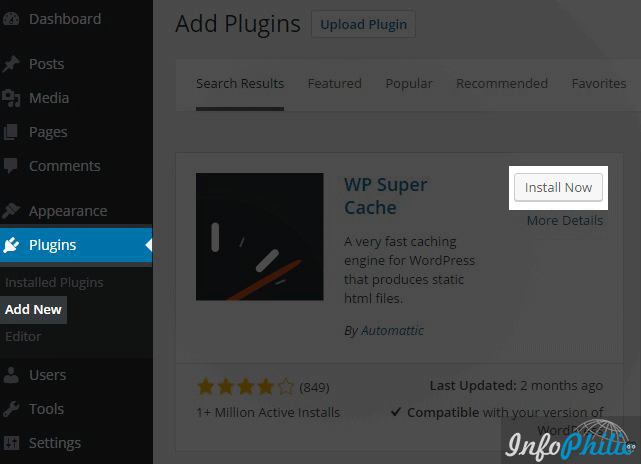Click the Appearance paintbrush icon

[x=11, y=211]
